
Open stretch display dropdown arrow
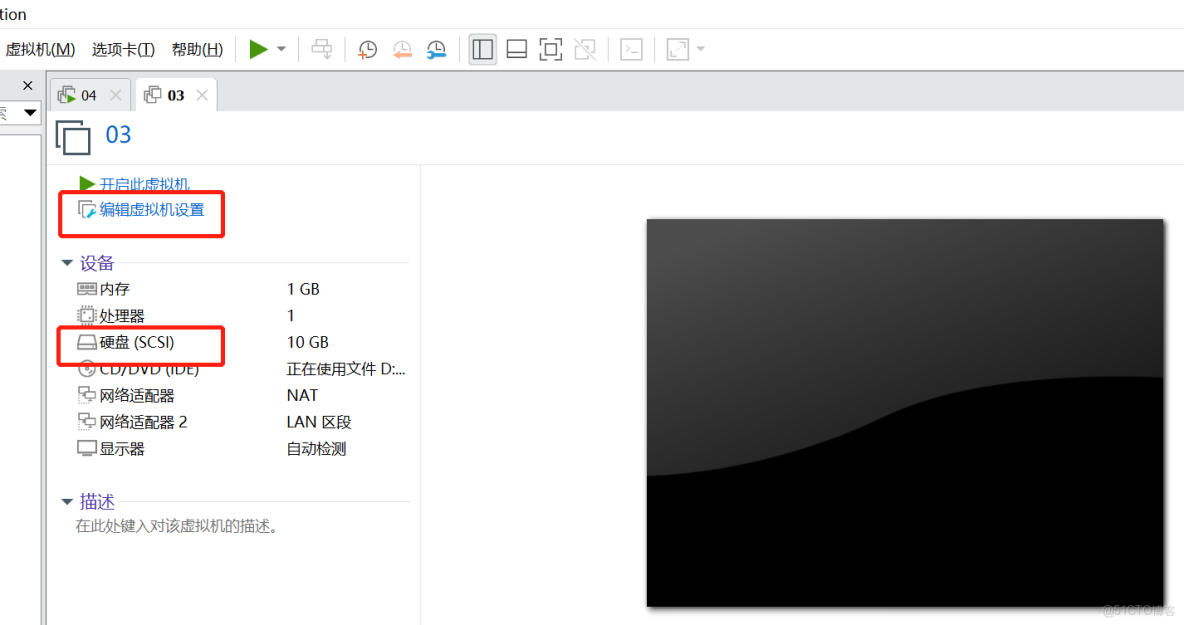tap(701, 49)
